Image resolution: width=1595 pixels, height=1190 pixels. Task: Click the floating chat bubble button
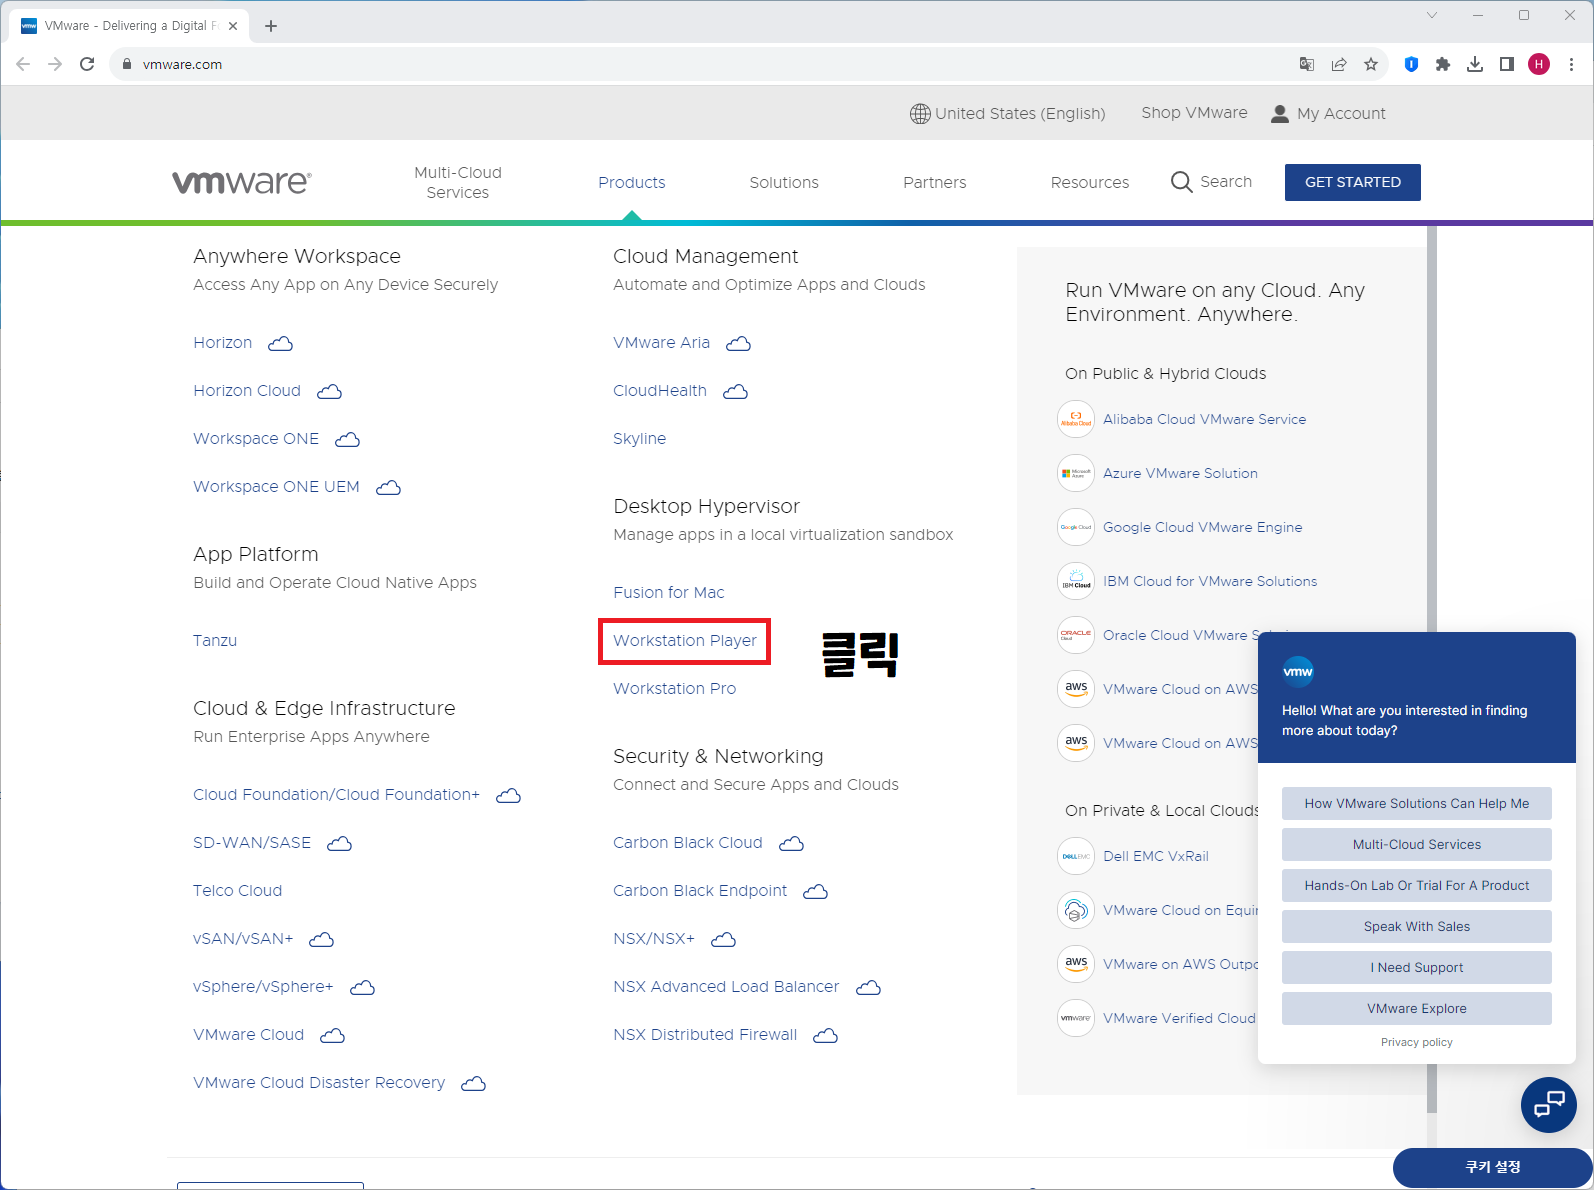click(x=1549, y=1105)
